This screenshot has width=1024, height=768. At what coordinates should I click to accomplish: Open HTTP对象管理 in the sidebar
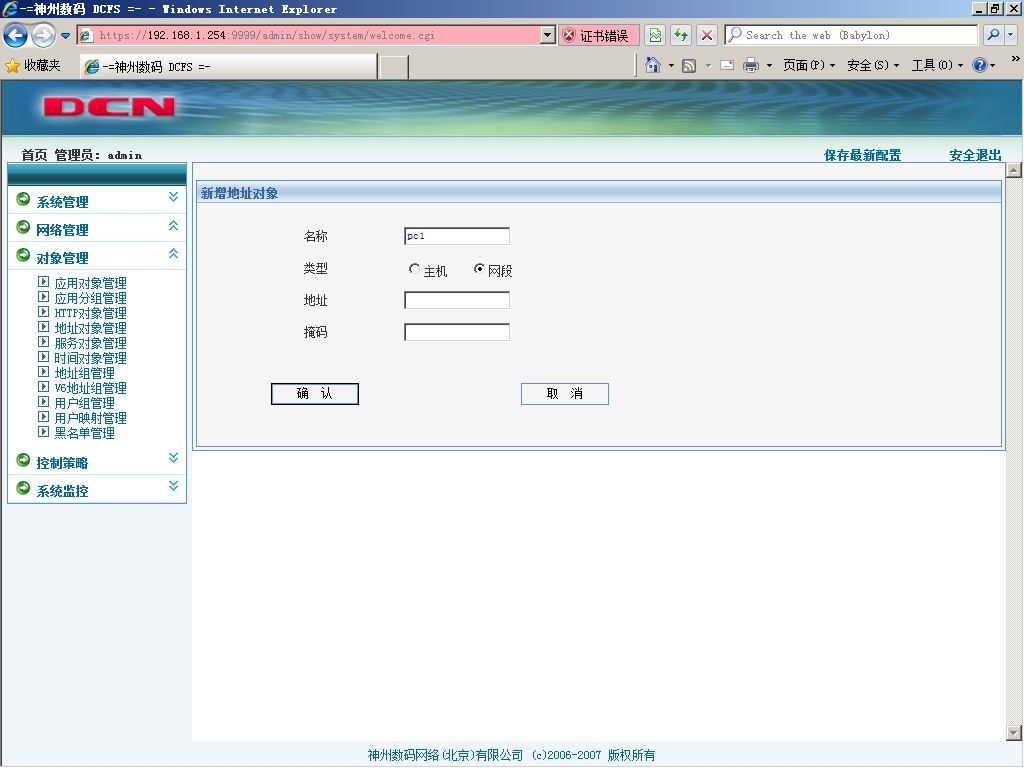[x=90, y=313]
